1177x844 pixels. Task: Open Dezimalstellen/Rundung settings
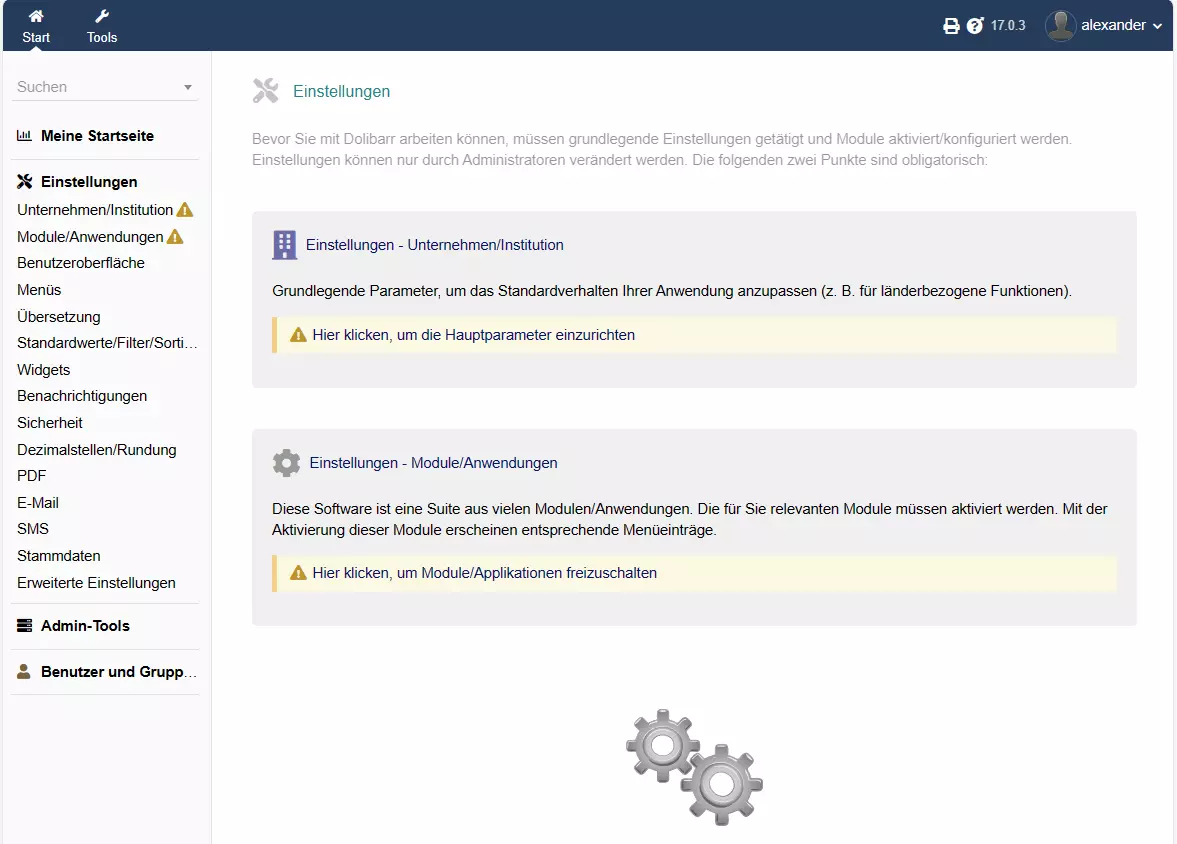(97, 450)
